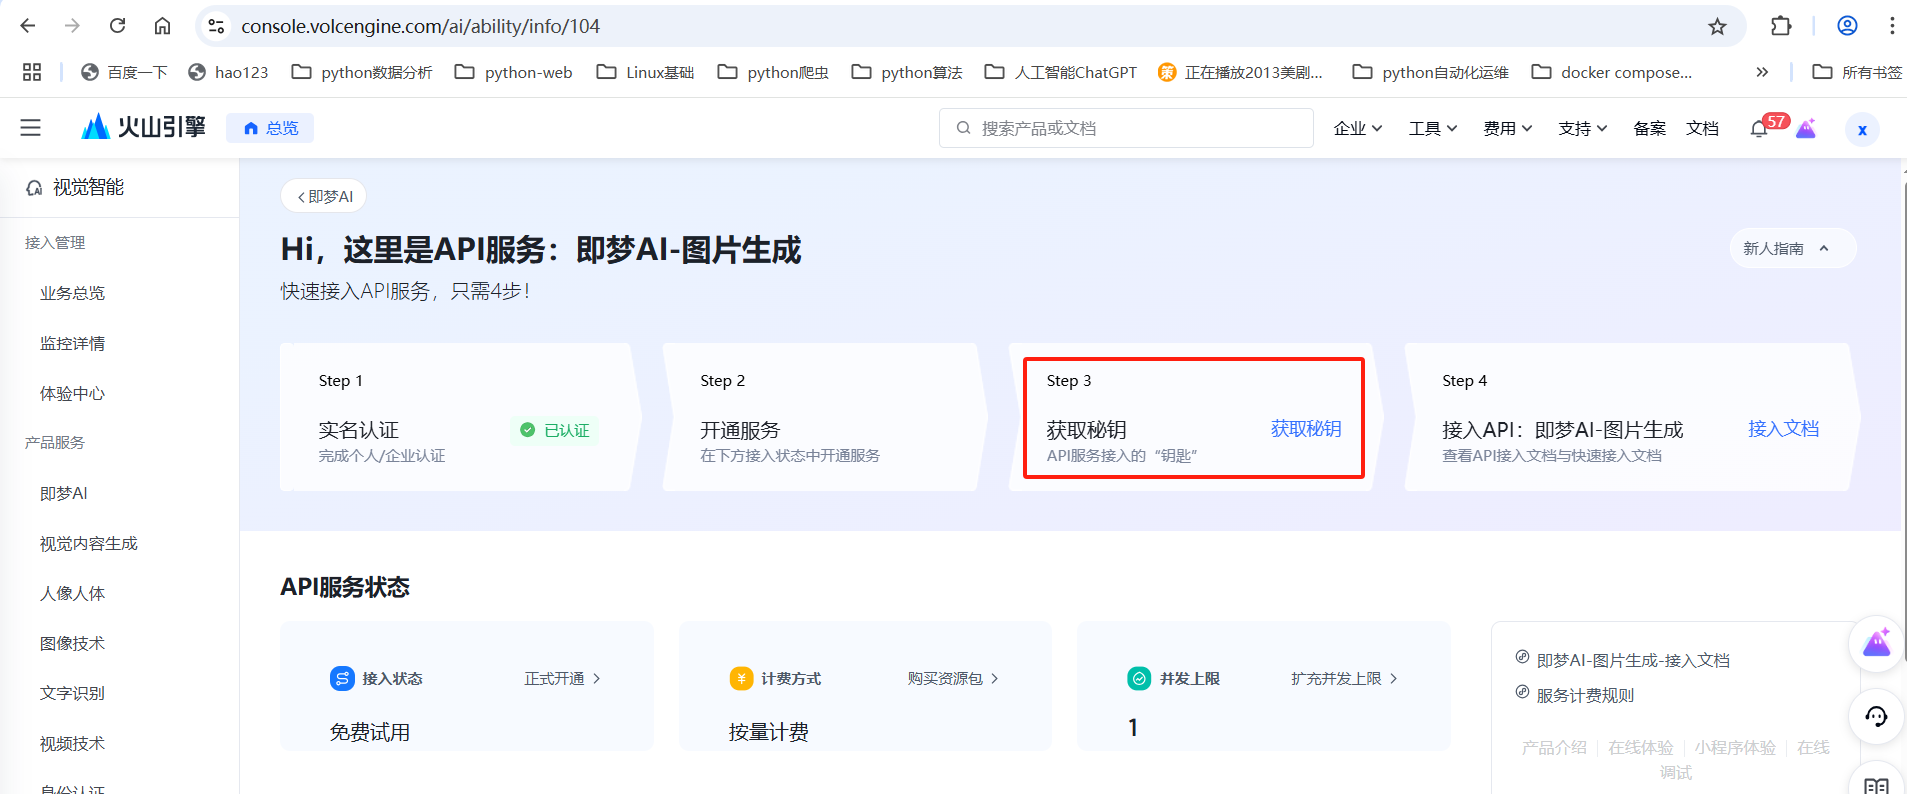Click the 搜索产品或文档 search box
This screenshot has height=794, width=1907.
click(x=1126, y=128)
